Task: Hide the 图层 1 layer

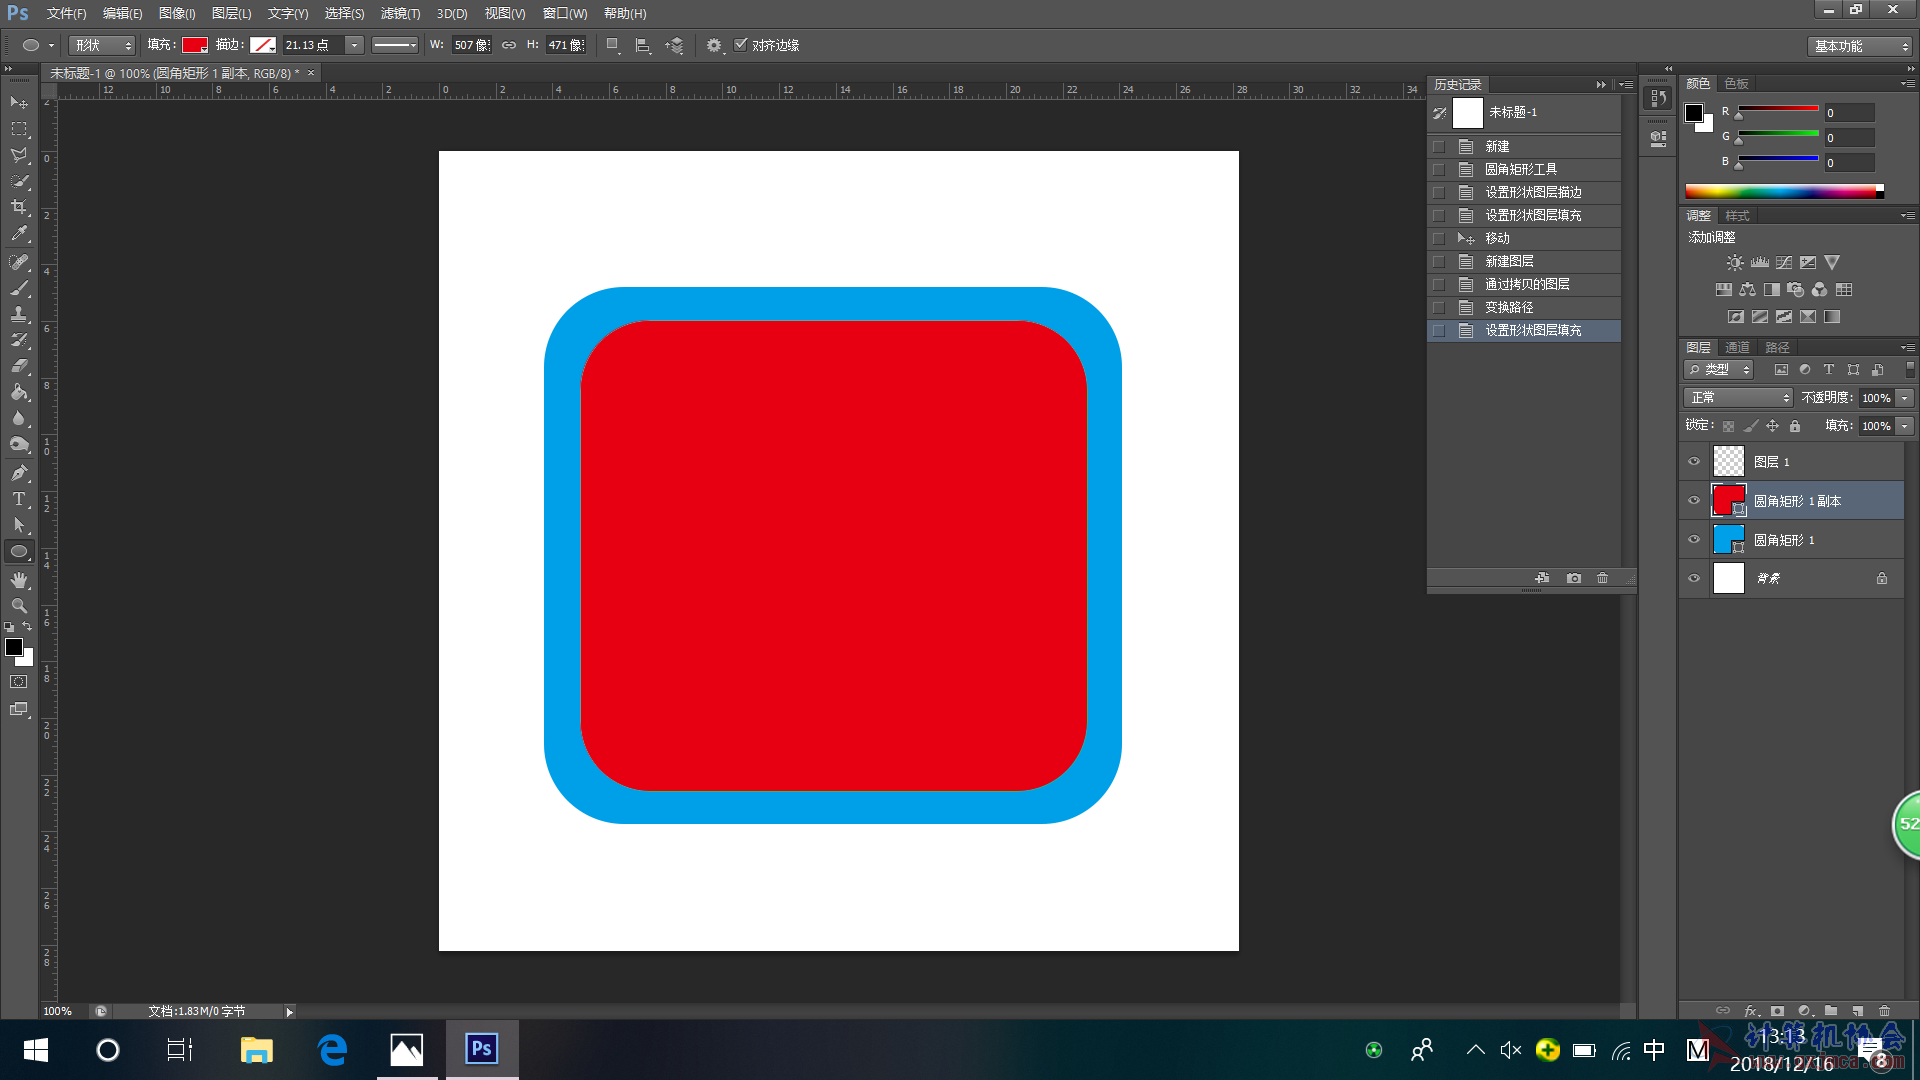Action: 1694,462
